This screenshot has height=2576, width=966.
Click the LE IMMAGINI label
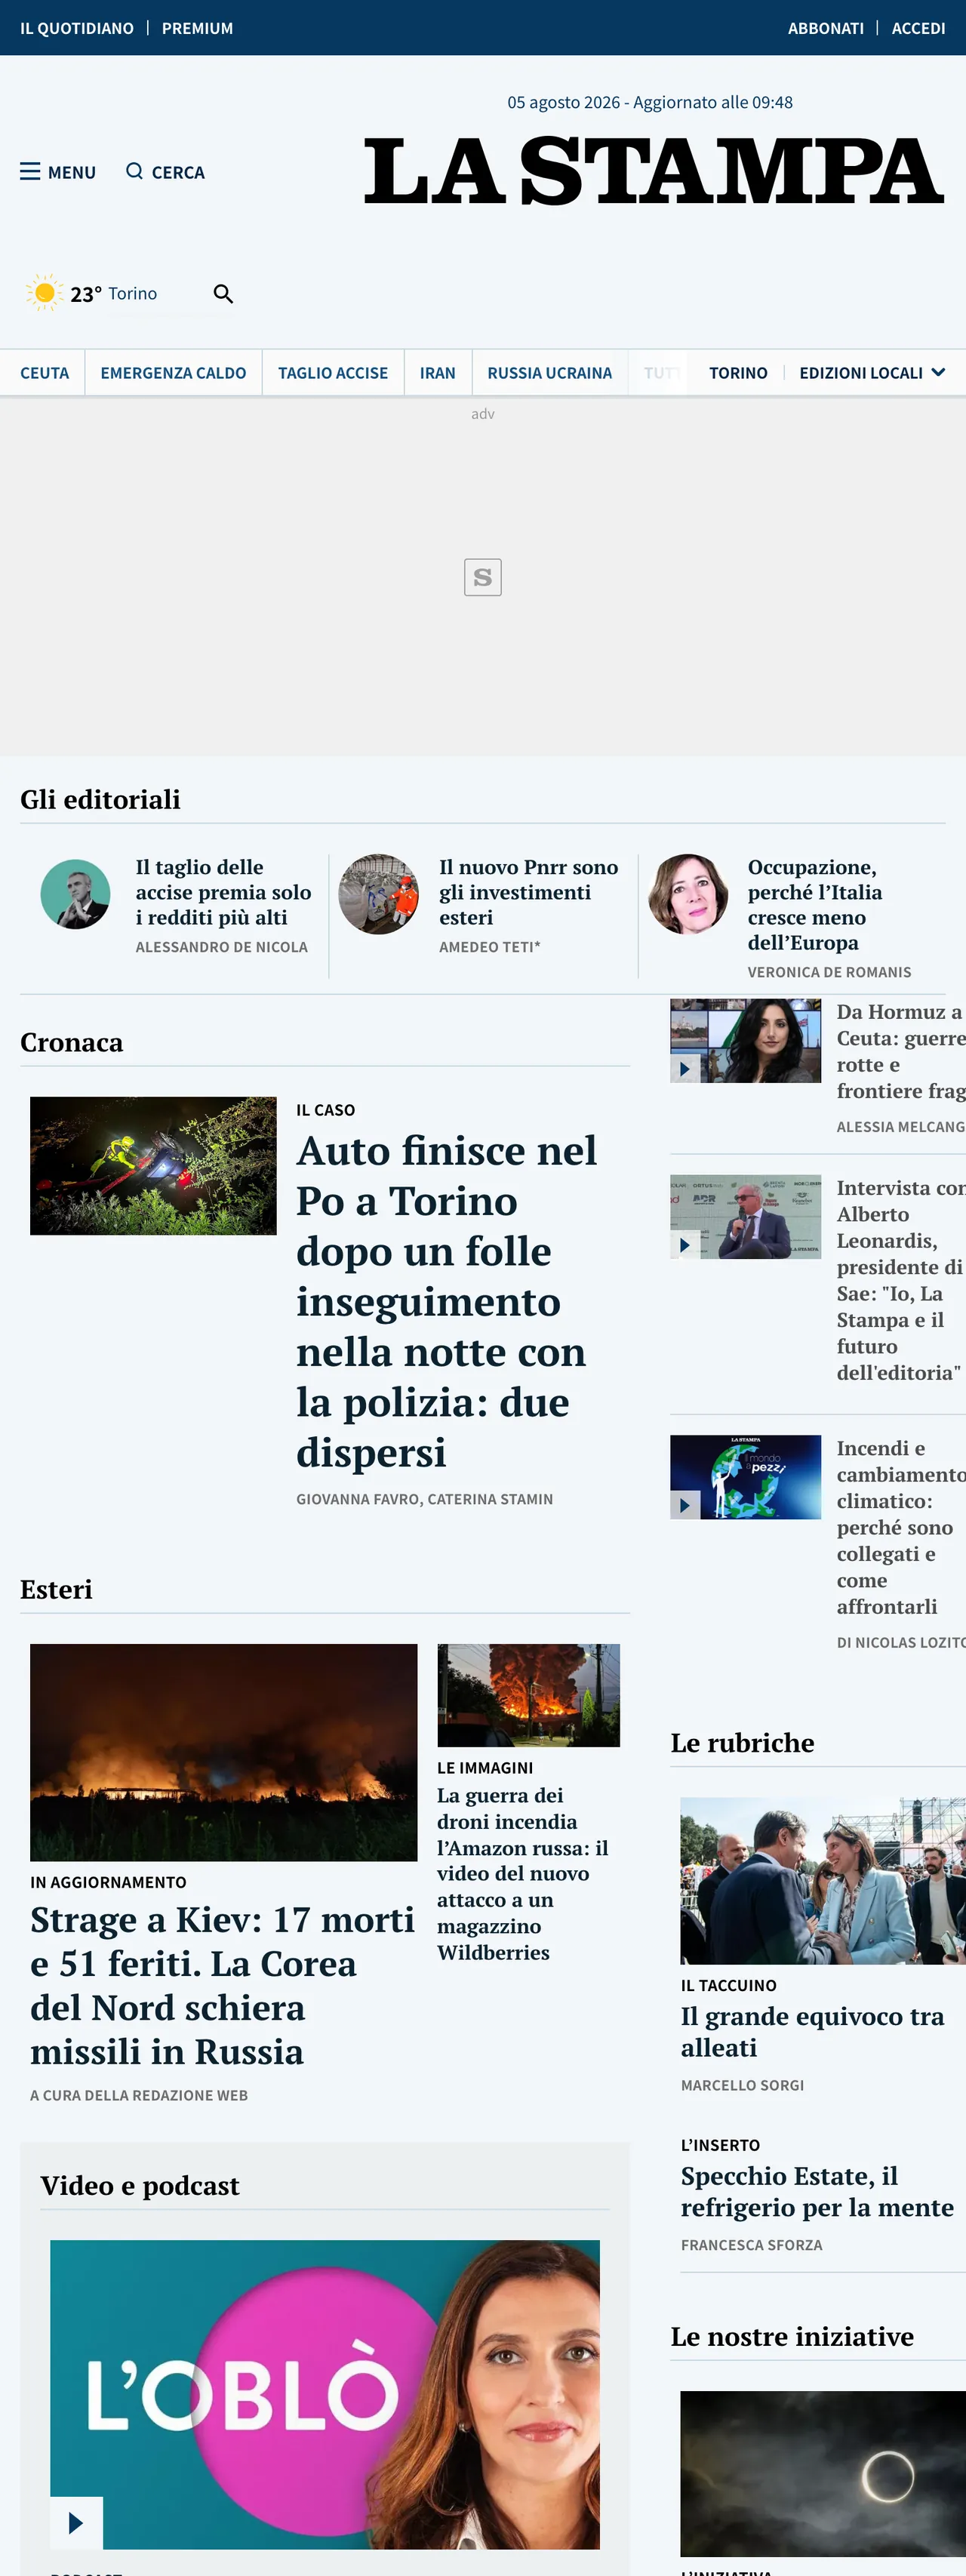coord(485,1768)
